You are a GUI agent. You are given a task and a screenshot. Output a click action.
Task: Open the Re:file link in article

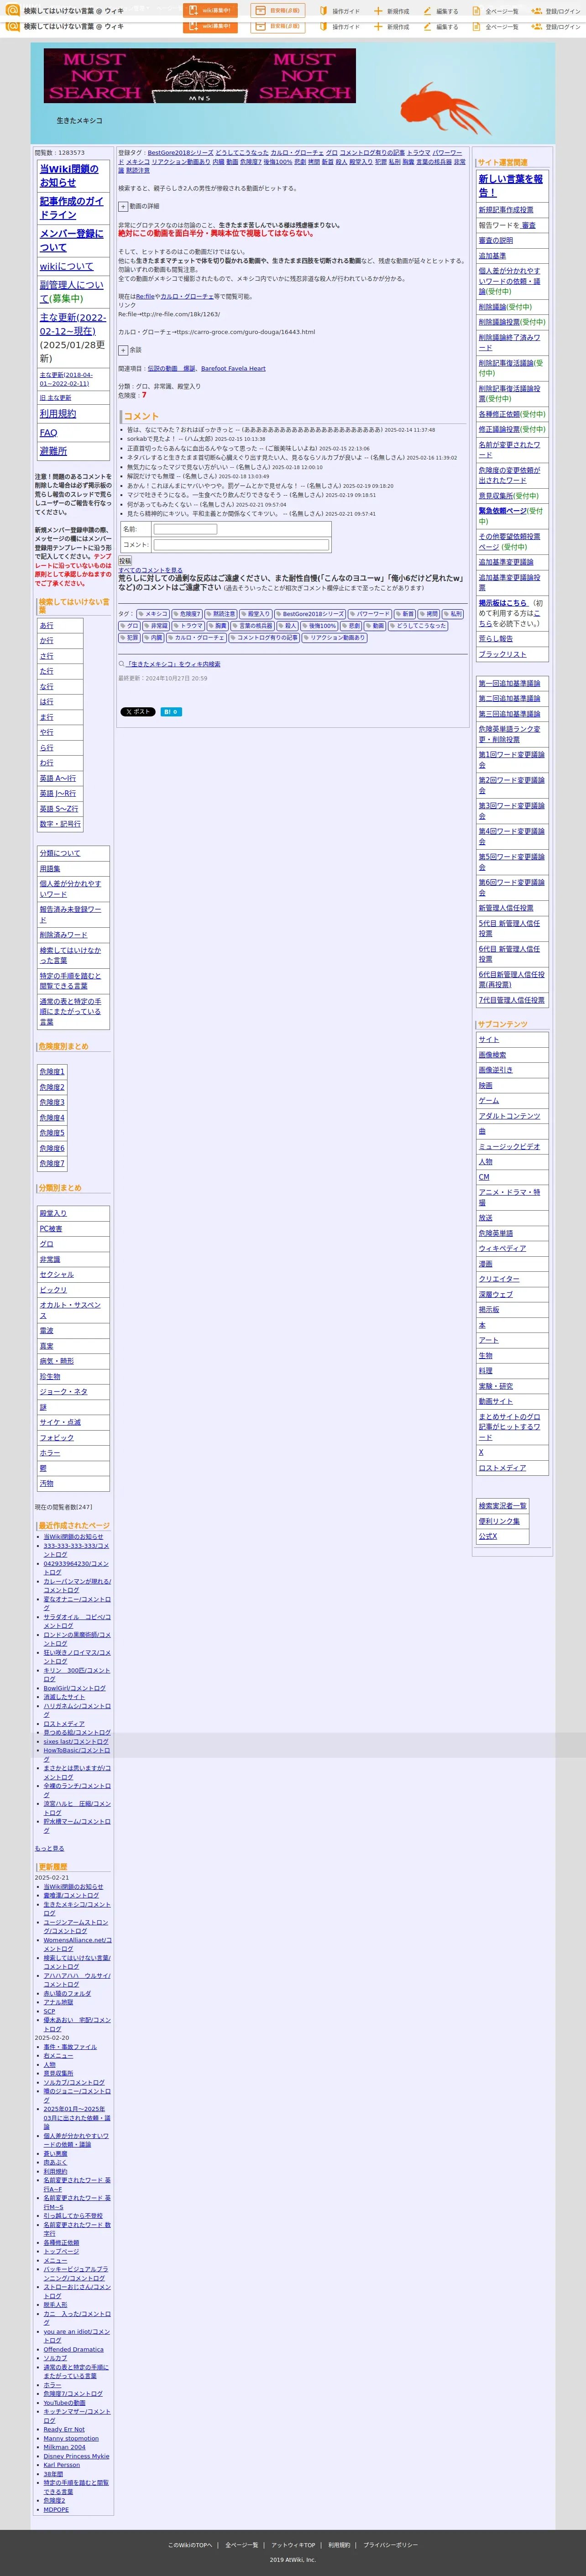[x=145, y=297]
